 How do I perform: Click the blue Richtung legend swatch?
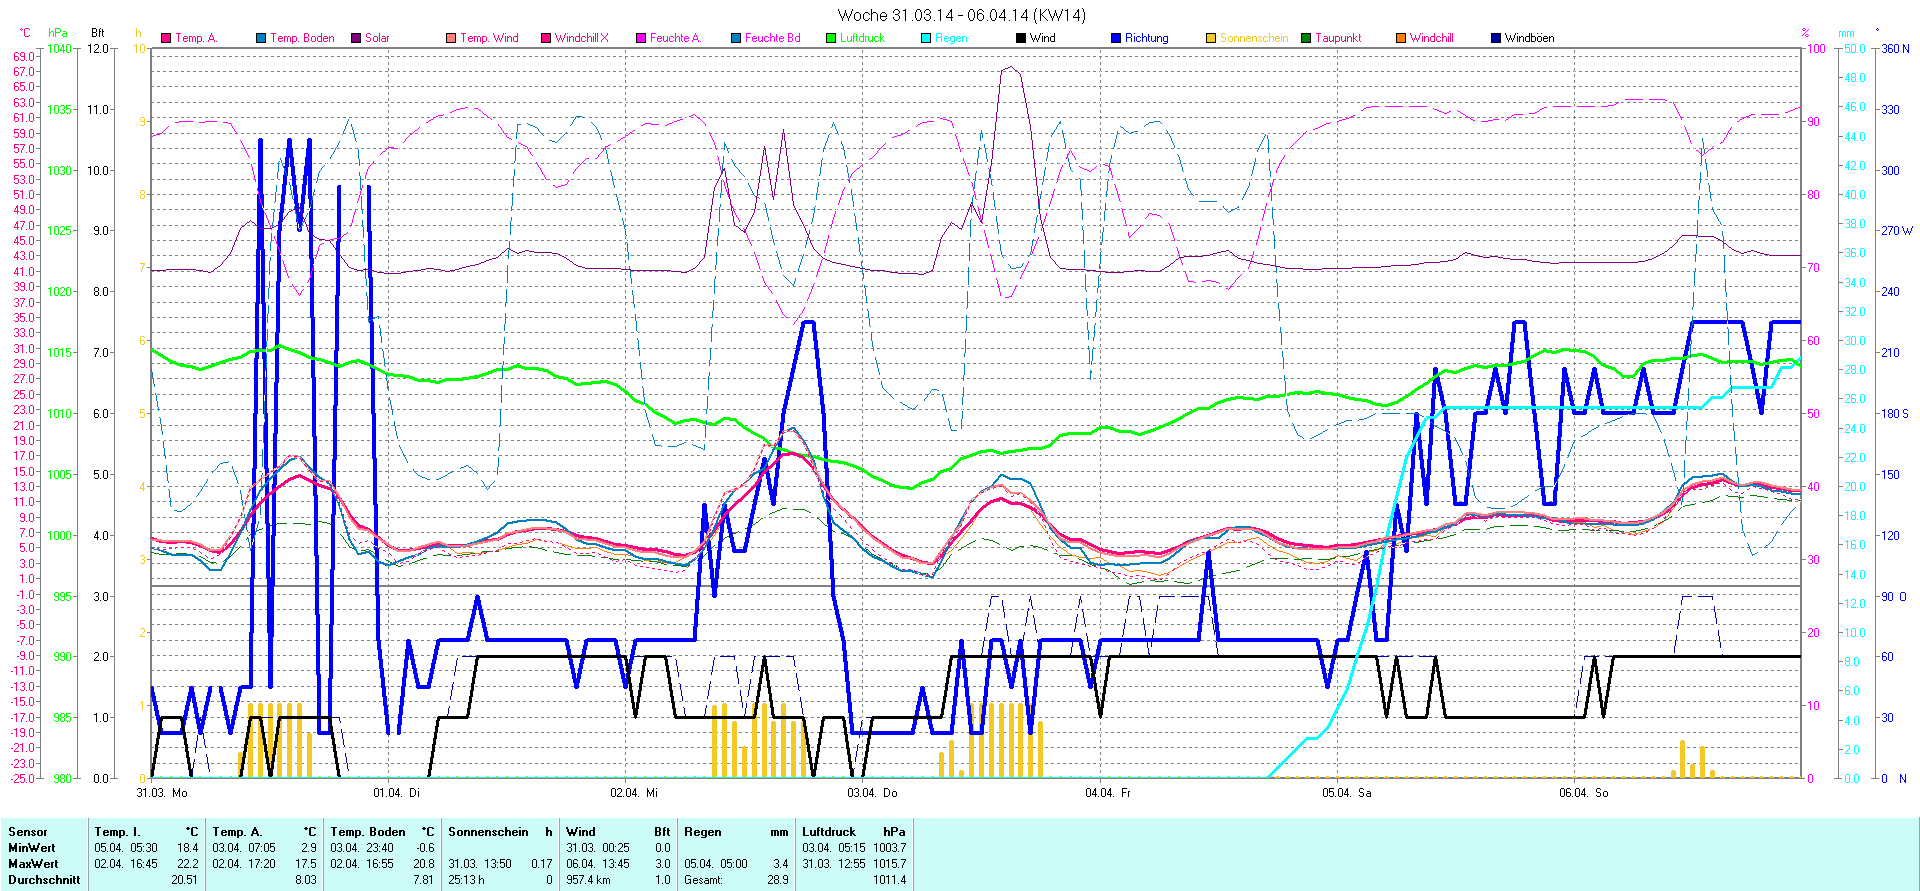point(1116,38)
